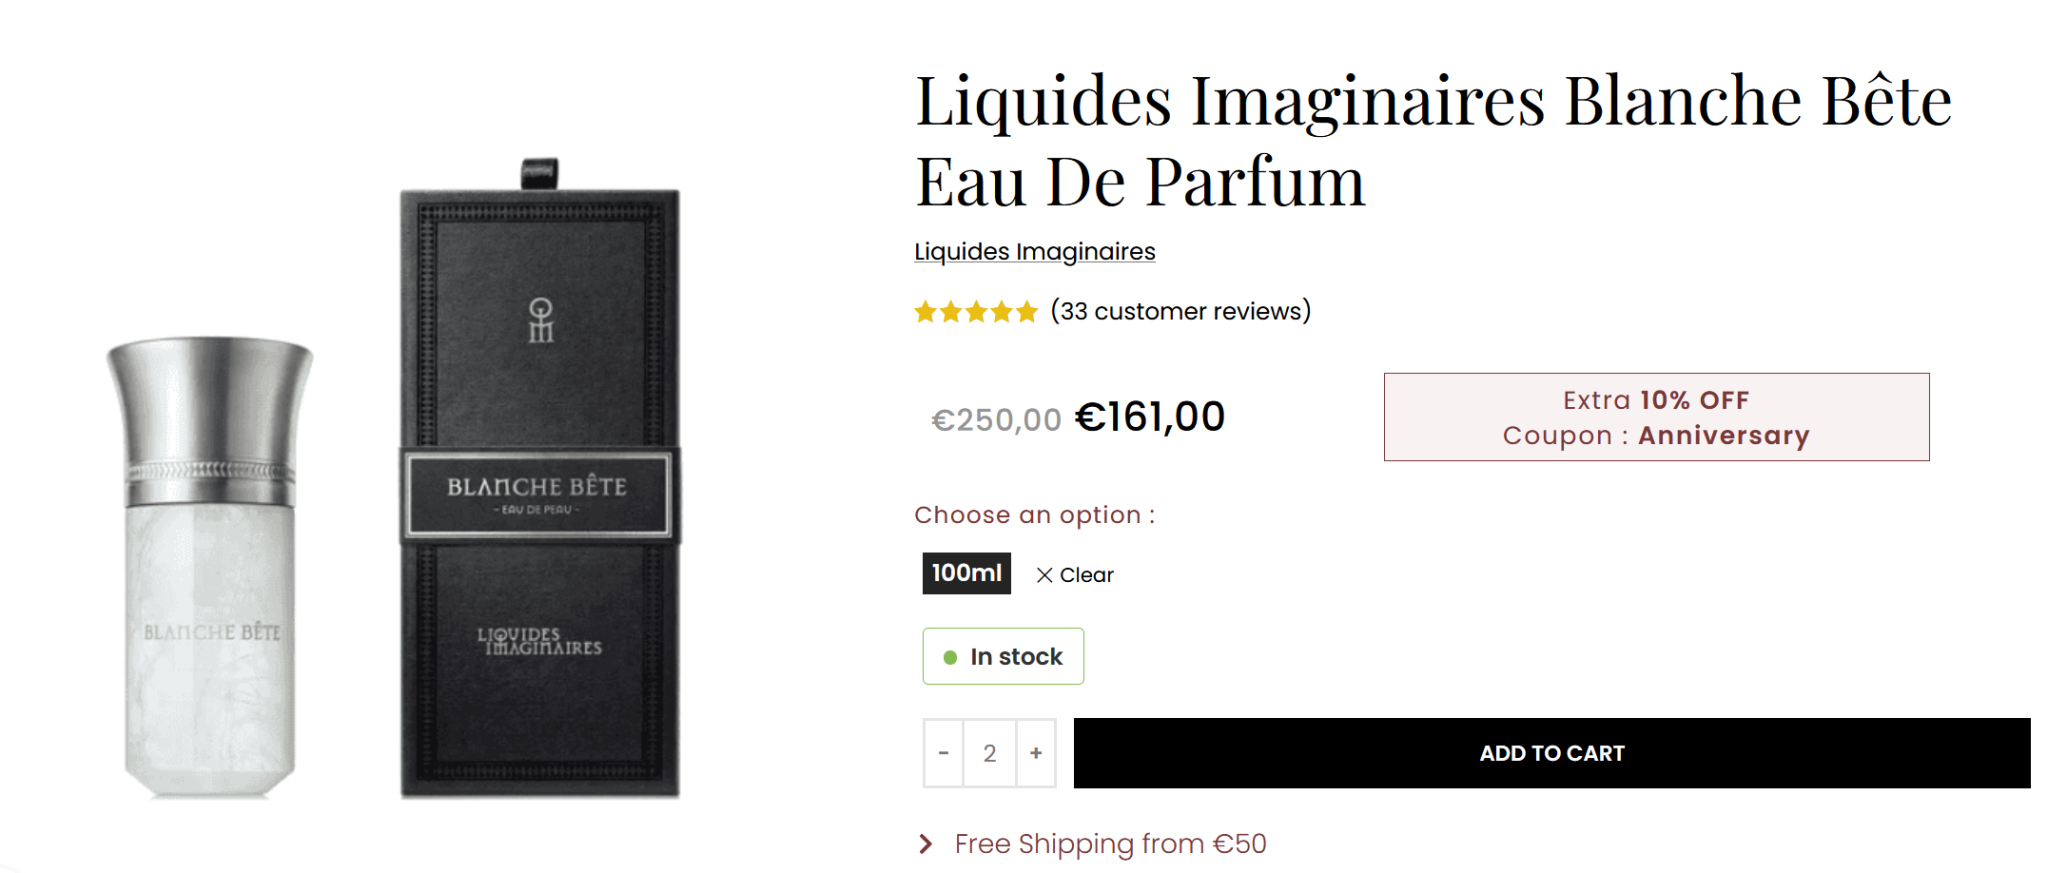Clear the selected size option
This screenshot has width=2048, height=873.
tap(1075, 575)
